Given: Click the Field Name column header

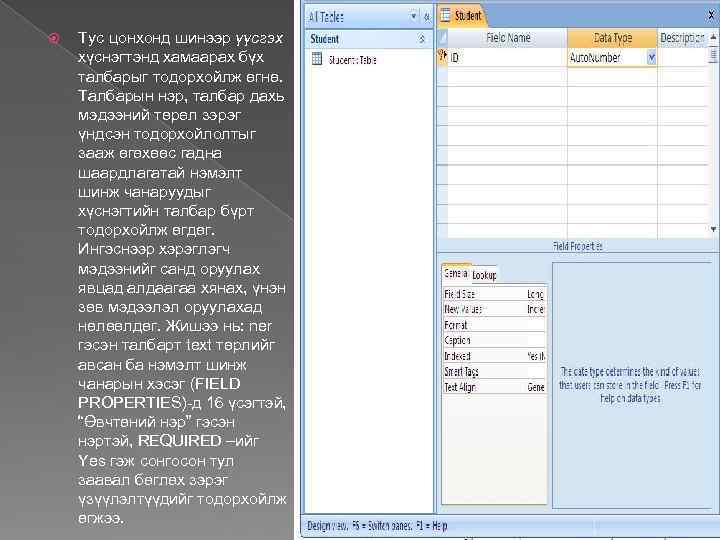Looking at the screenshot, I should (508, 38).
